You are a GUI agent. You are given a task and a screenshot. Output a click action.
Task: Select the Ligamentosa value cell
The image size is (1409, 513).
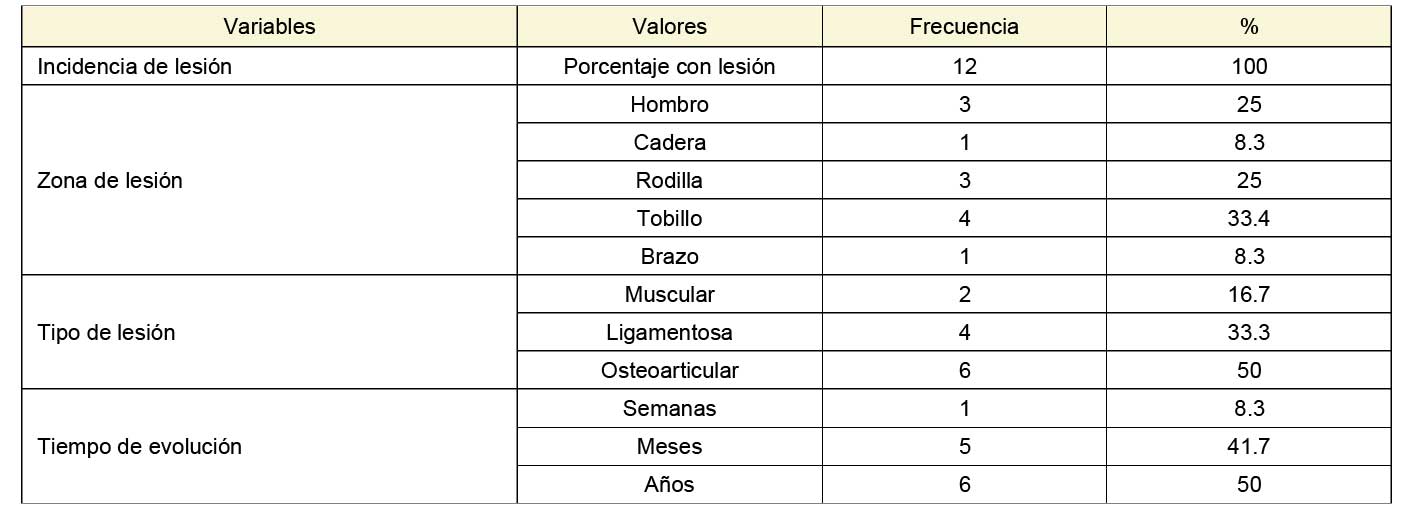pos(669,333)
